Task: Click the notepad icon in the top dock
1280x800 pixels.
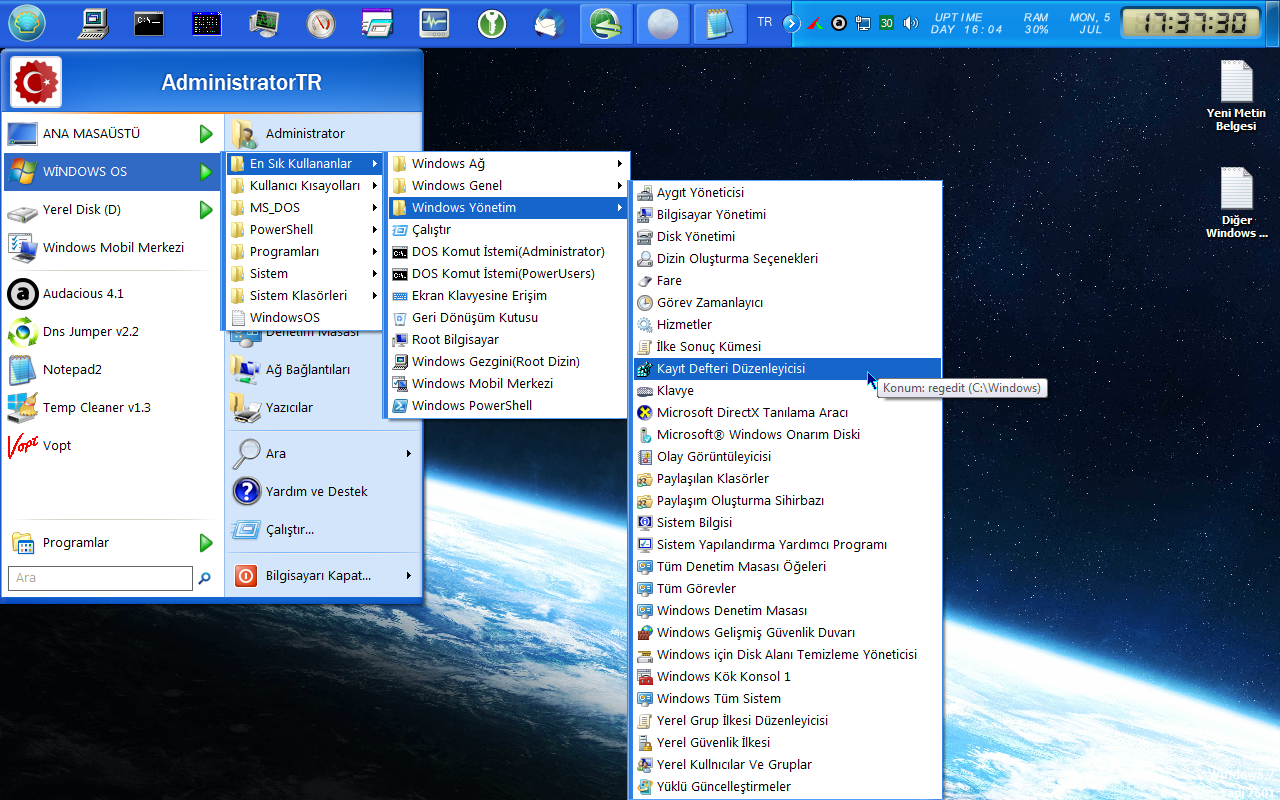Action: pyautogui.click(x=720, y=23)
